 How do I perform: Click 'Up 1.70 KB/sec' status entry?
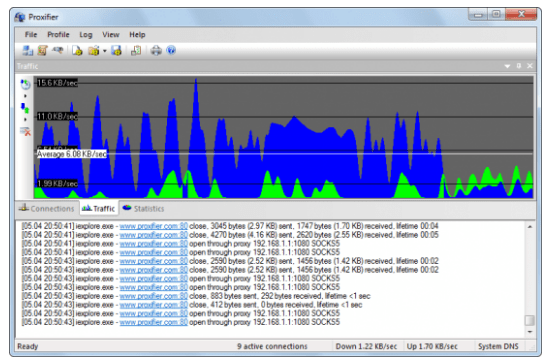(x=432, y=346)
